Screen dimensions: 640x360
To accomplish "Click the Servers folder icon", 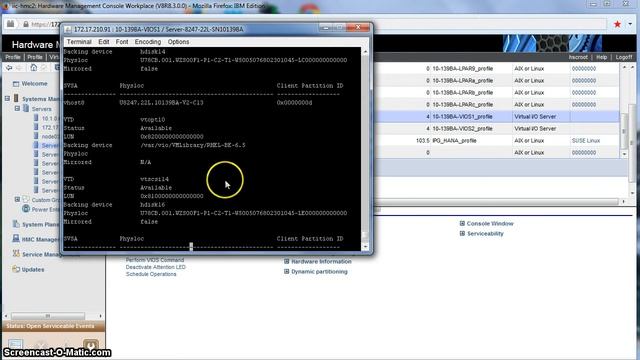I will click(x=26, y=109).
